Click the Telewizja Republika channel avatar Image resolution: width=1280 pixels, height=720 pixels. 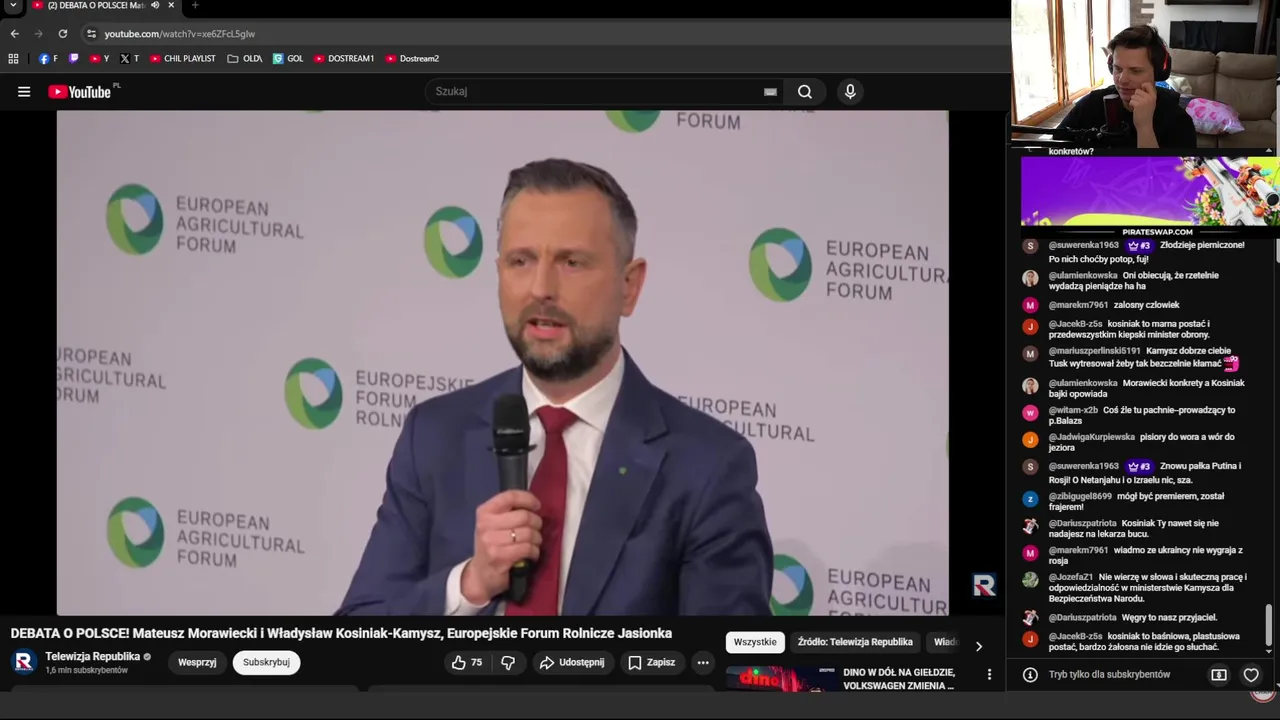24,662
